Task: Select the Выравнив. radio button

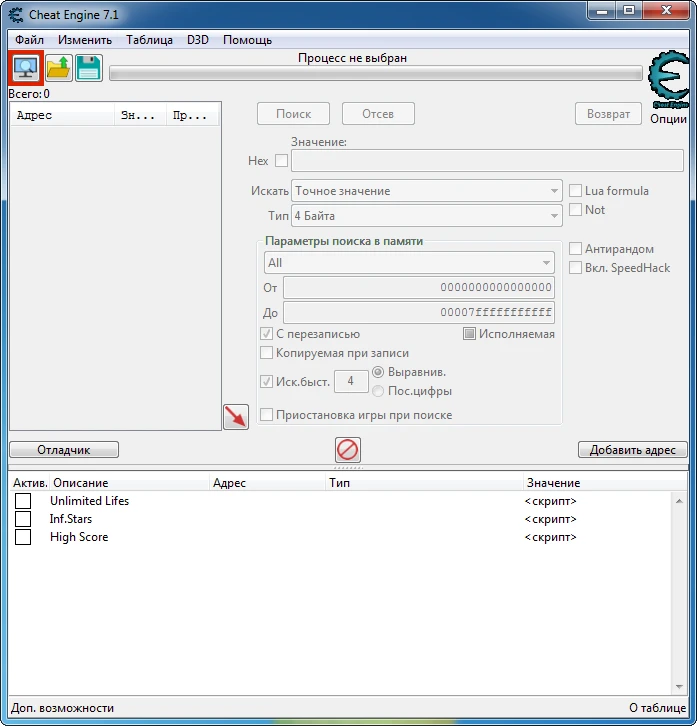Action: pos(378,372)
